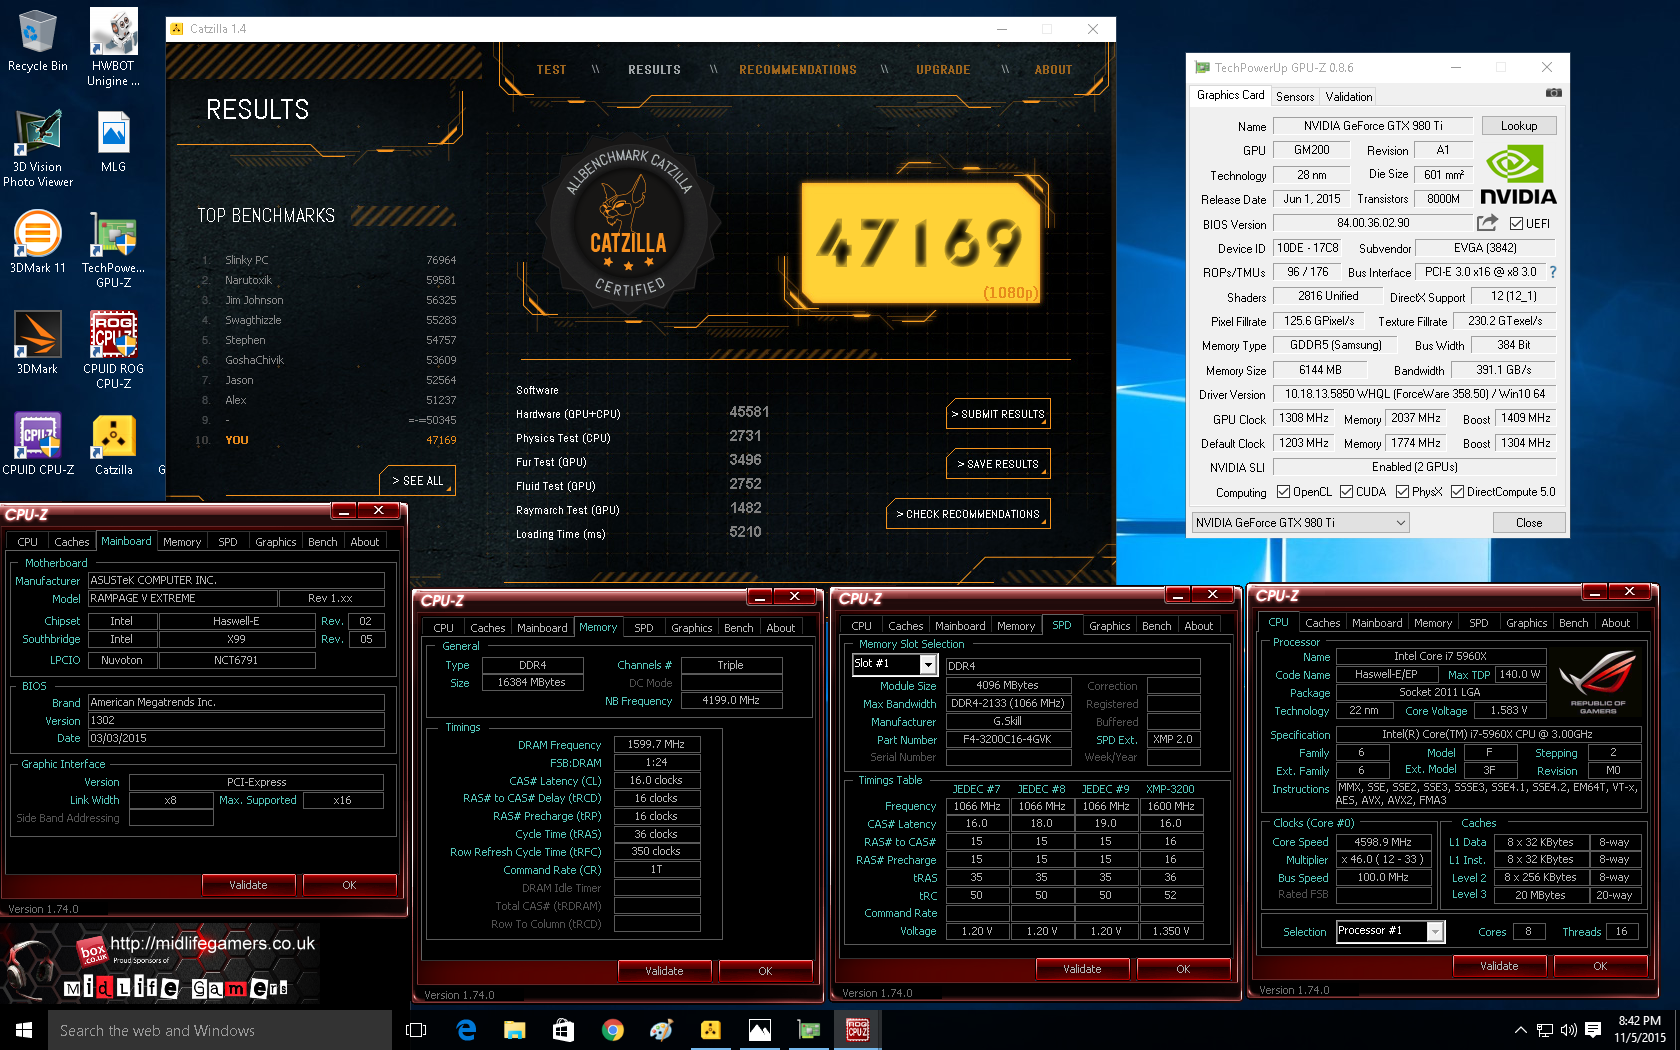Launch CPUID CPU-Z desktop shortcut
Image resolution: width=1680 pixels, height=1050 pixels.
coord(38,443)
